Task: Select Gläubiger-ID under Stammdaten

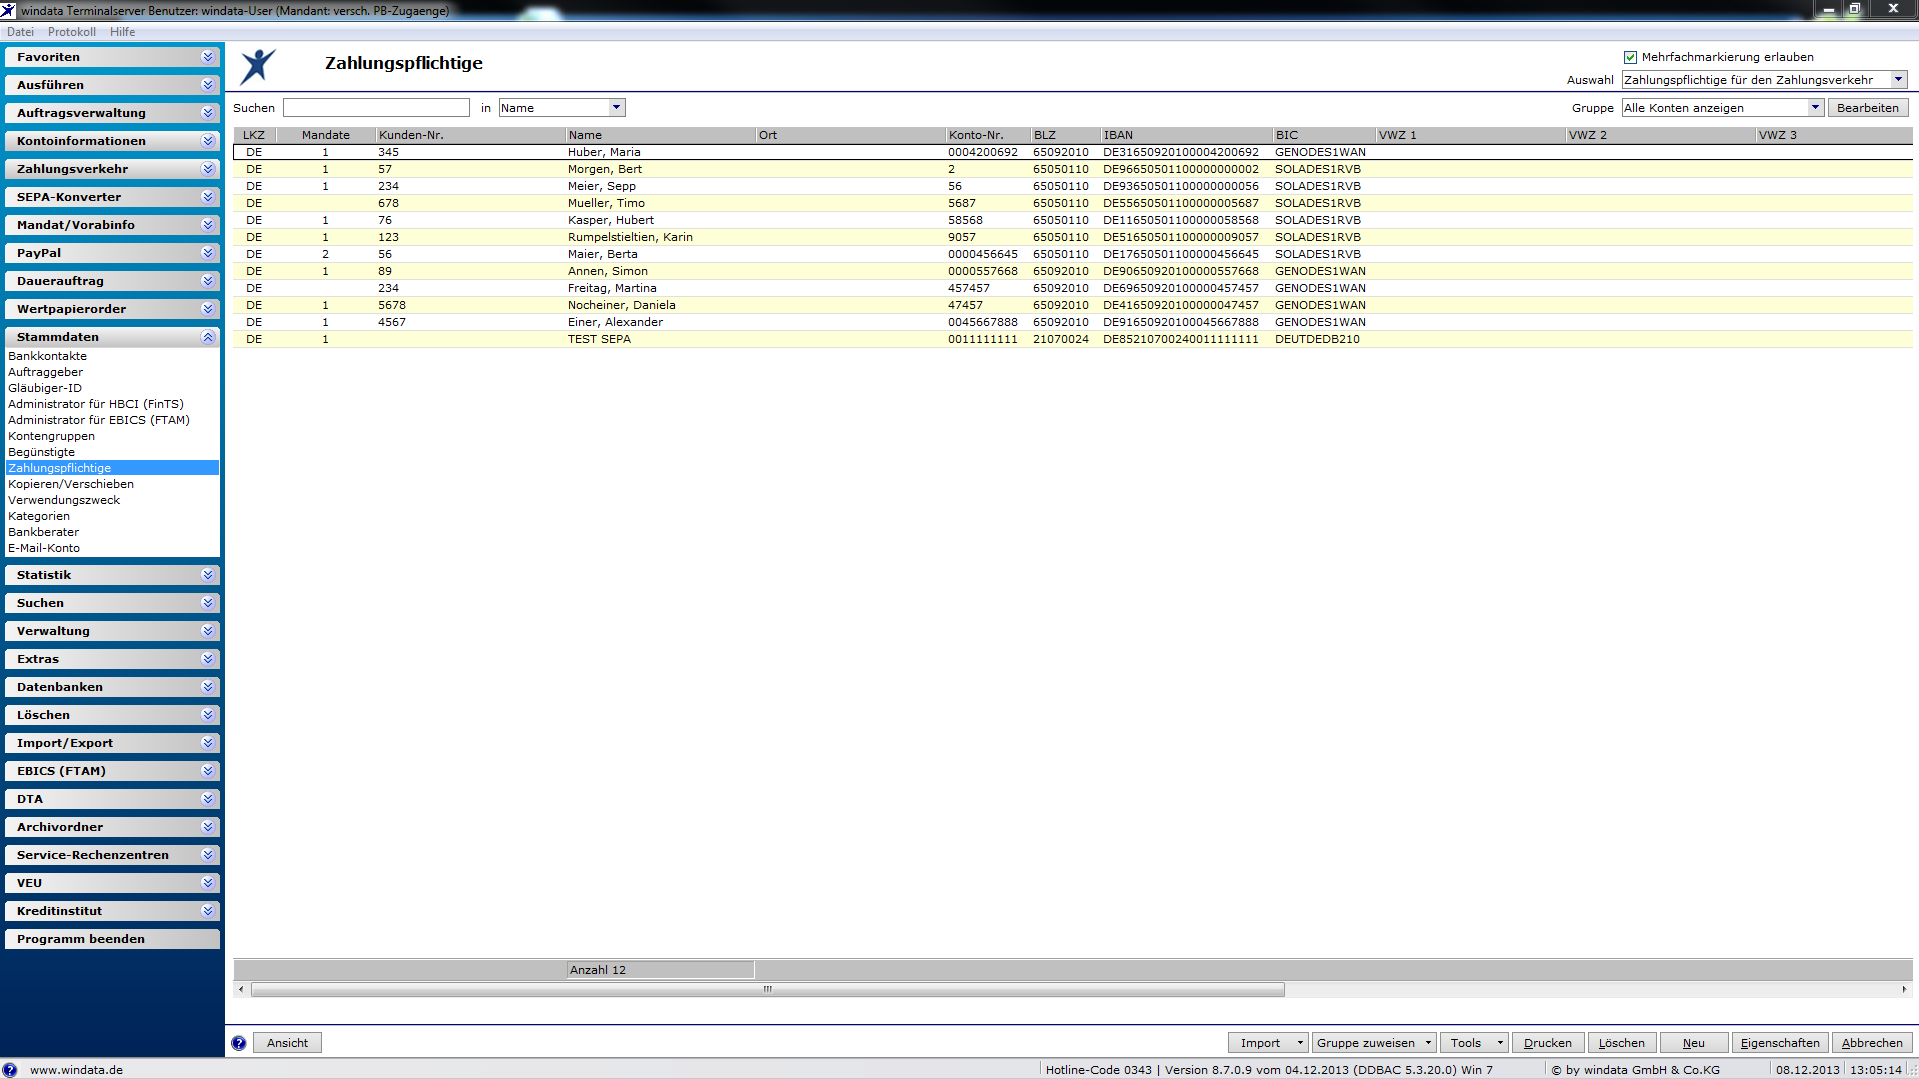Action: [45, 388]
